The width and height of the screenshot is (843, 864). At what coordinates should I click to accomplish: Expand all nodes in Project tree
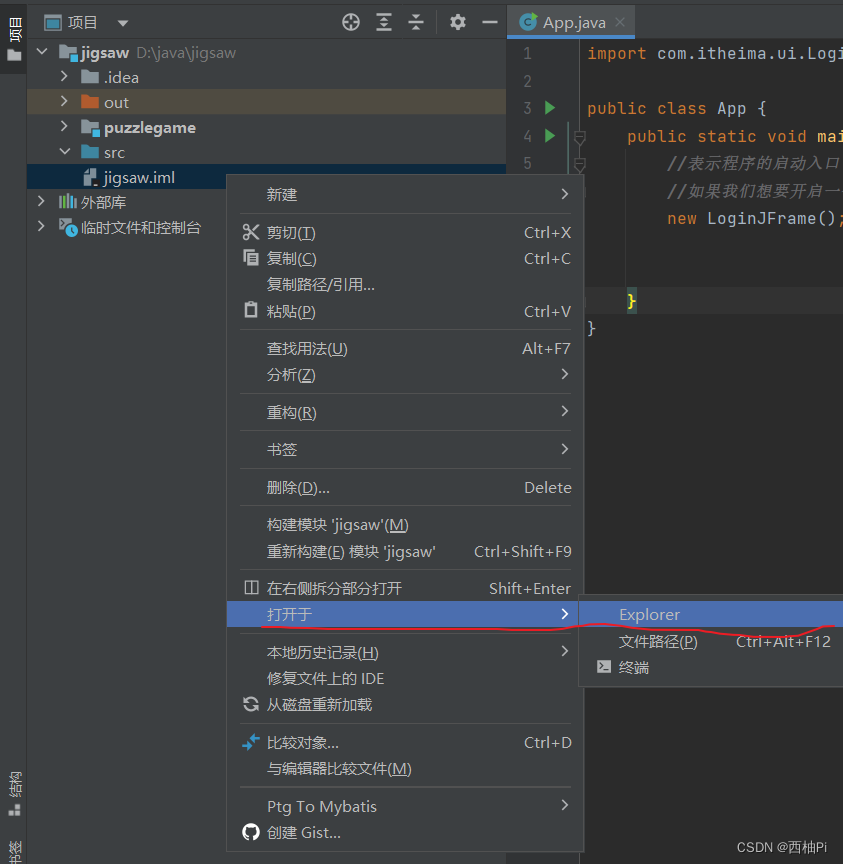coord(384,22)
